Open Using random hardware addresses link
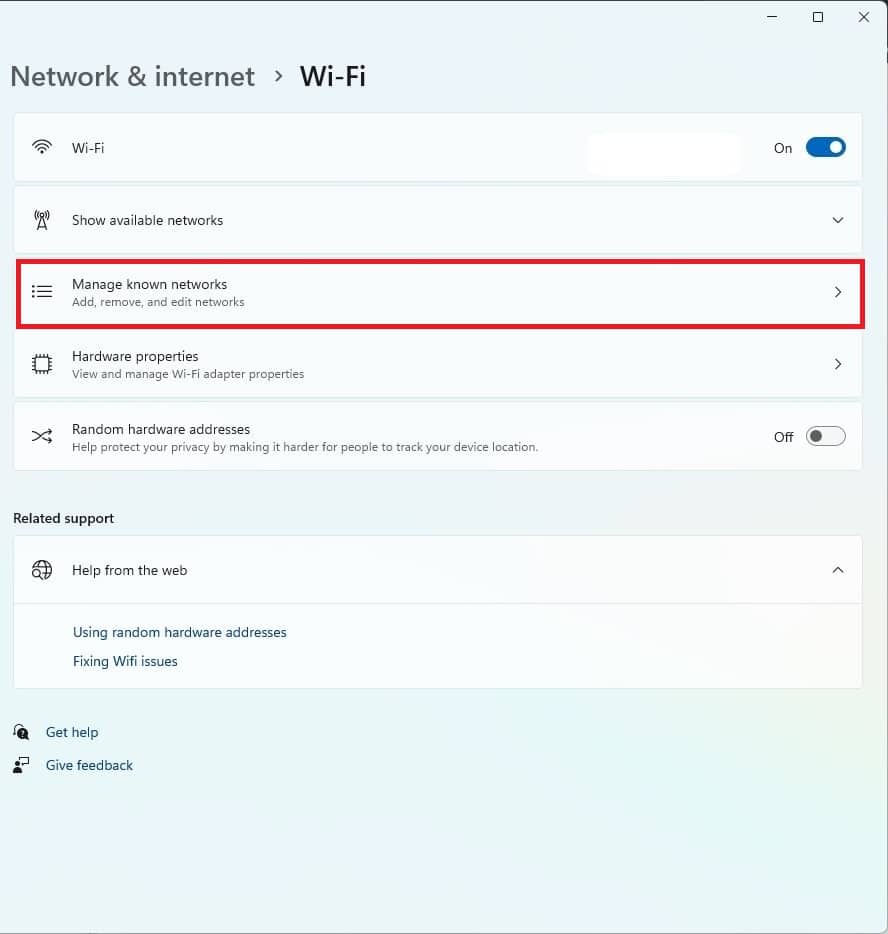The height and width of the screenshot is (934, 888). coord(180,632)
